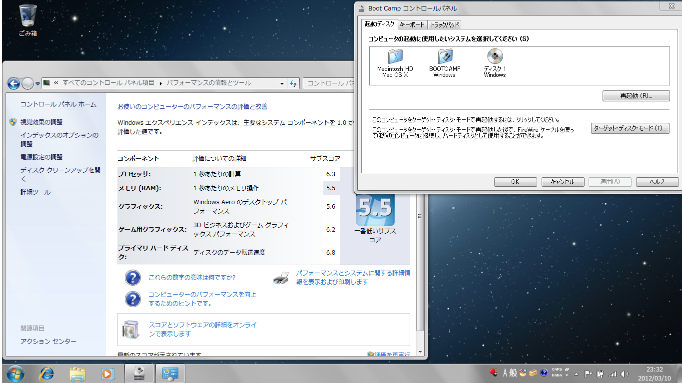Expand the address bar history dropdown
Viewport: 682px width, 383px height.
pos(282,83)
